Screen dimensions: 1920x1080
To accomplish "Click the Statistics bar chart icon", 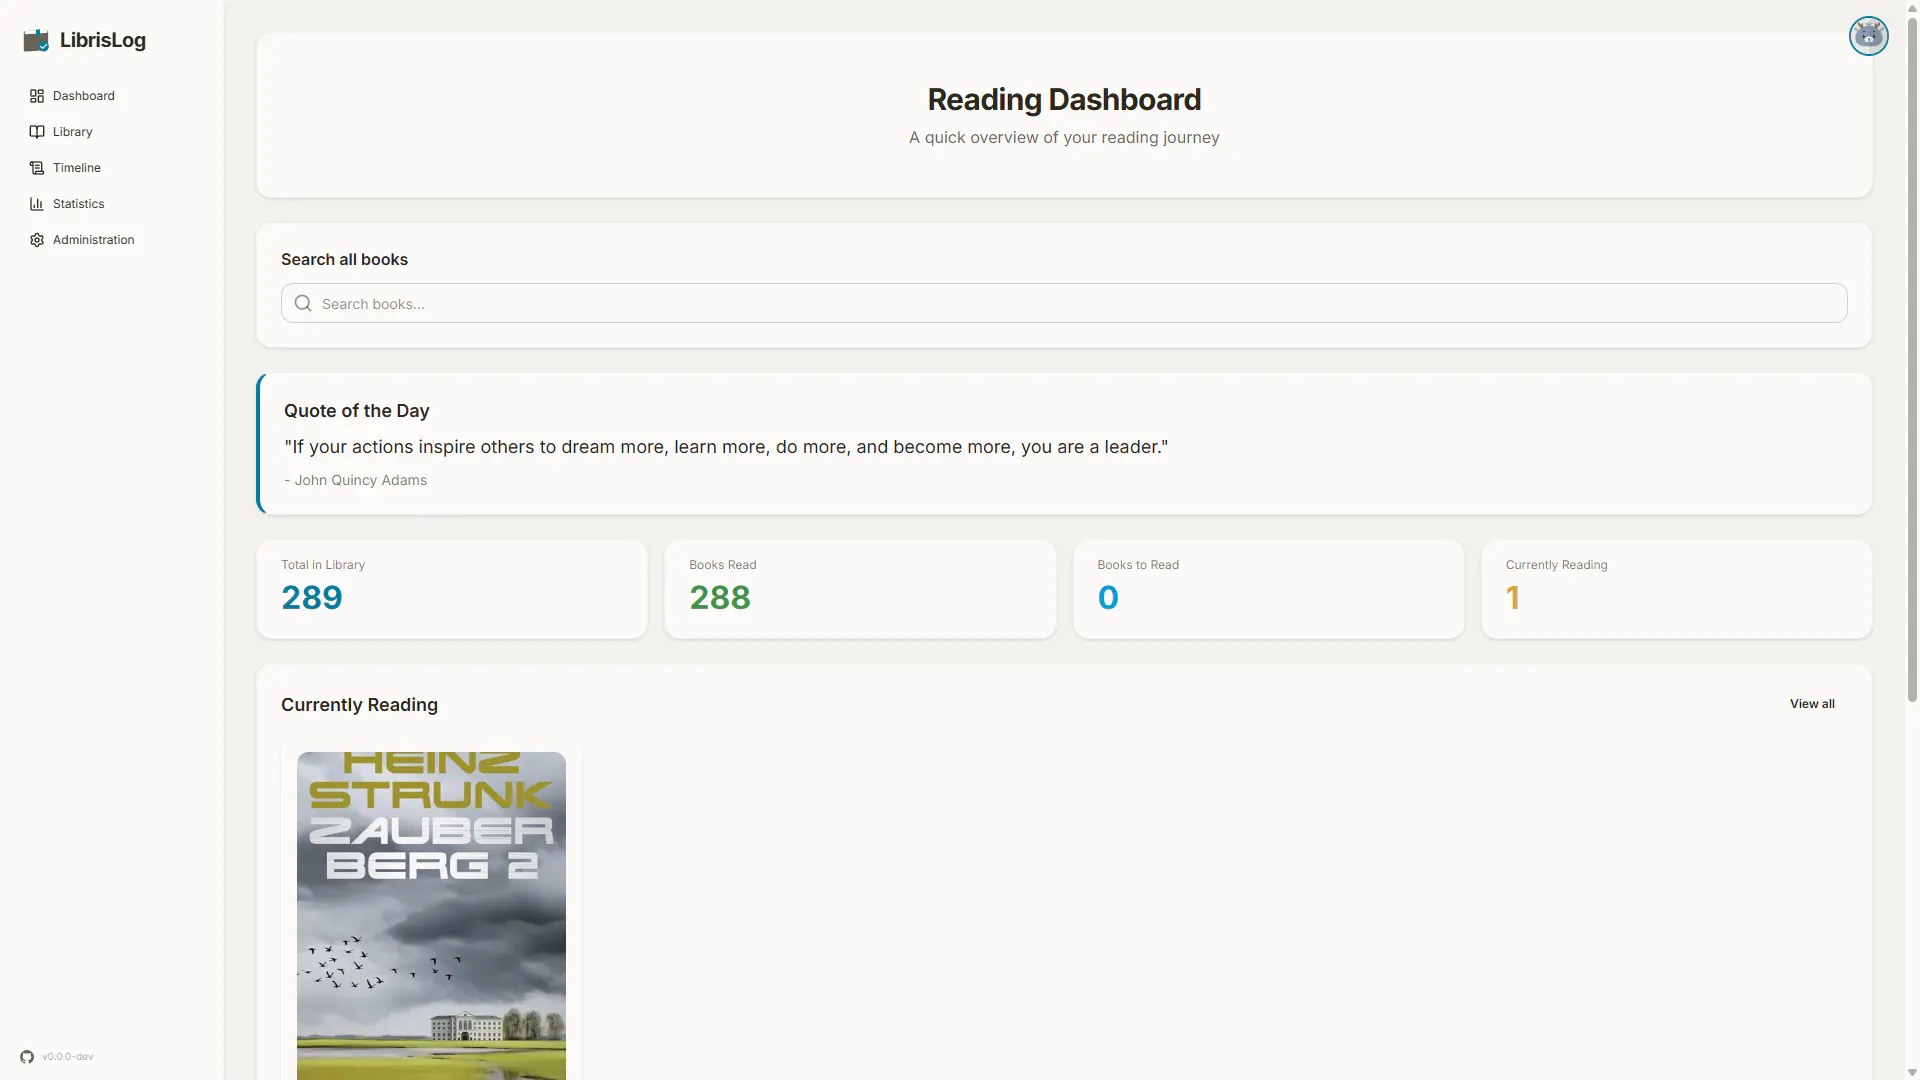I will click(37, 204).
